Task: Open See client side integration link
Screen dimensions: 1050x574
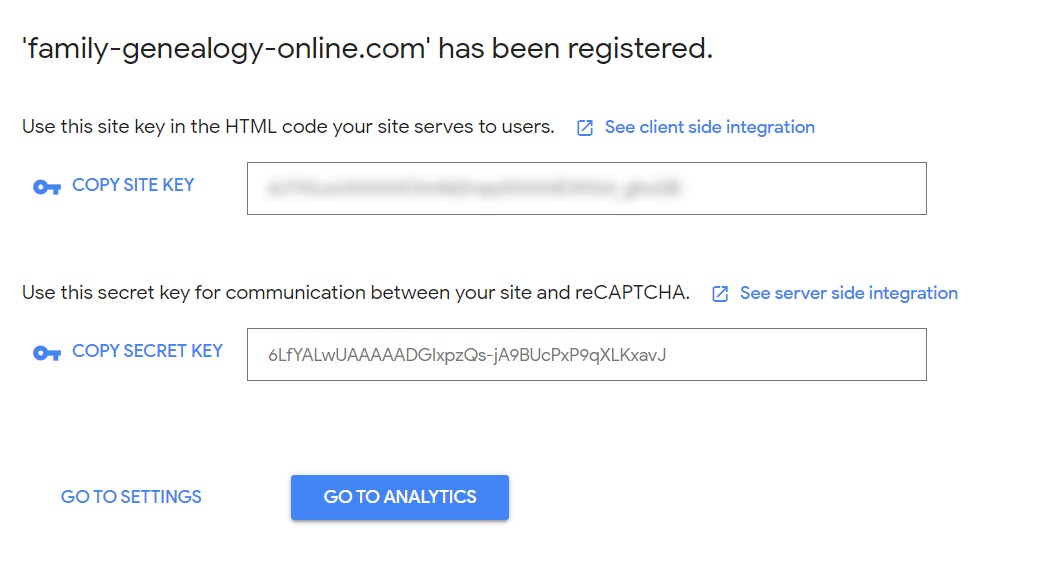Action: click(x=709, y=127)
